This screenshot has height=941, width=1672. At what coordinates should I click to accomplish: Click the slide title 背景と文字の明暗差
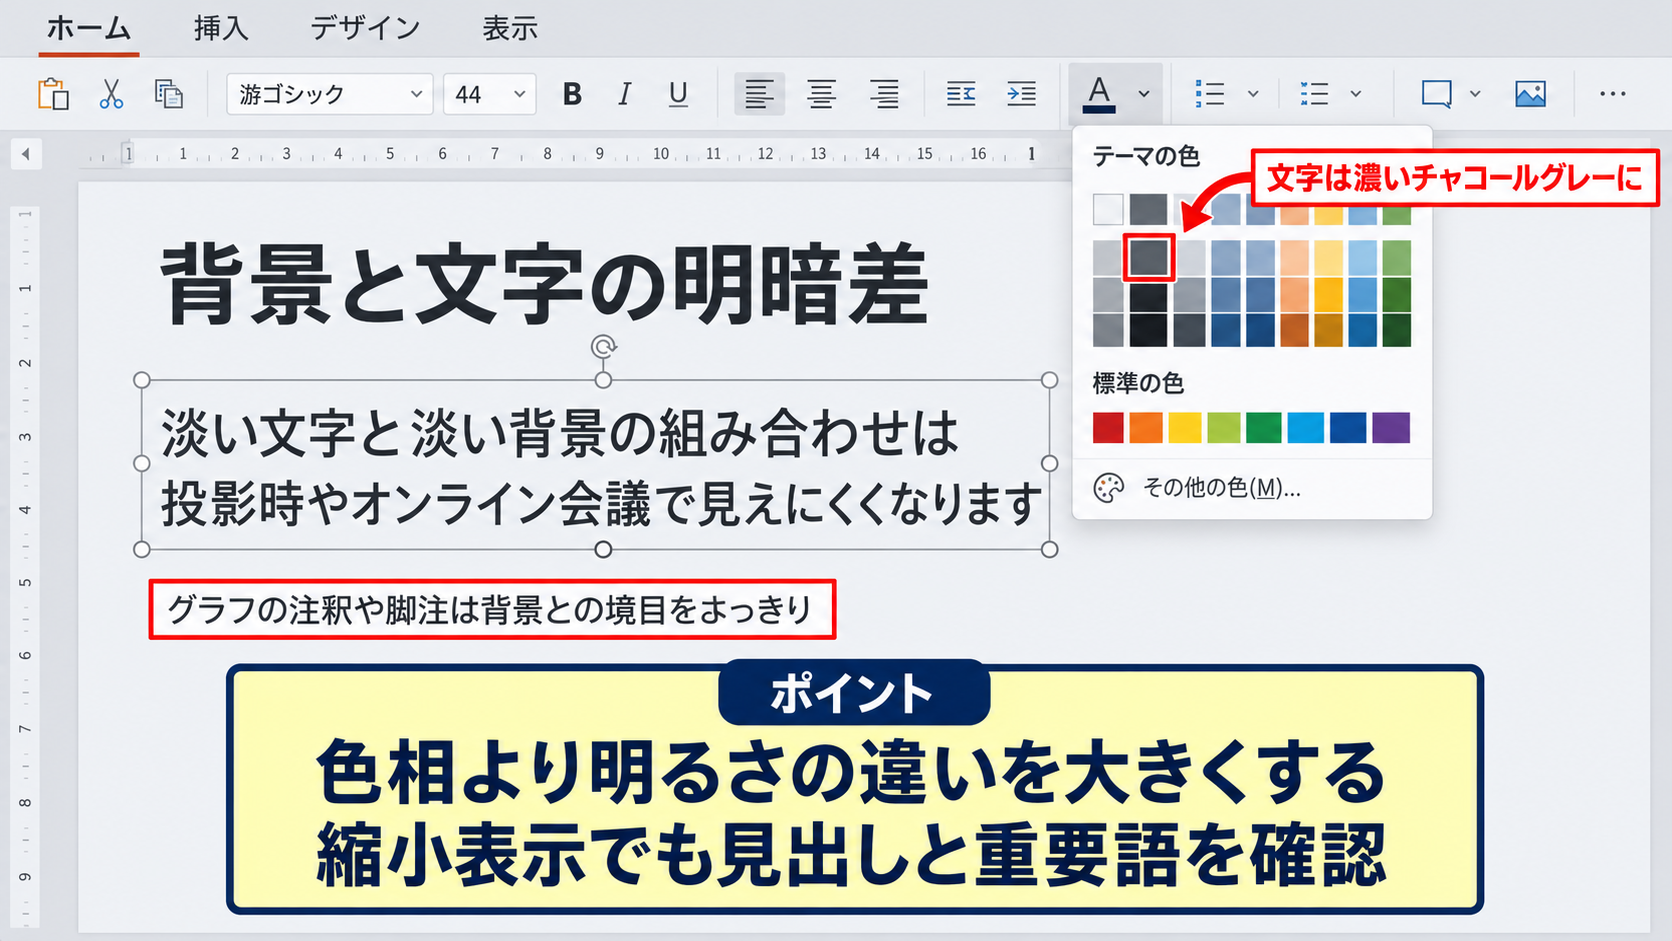click(x=545, y=285)
